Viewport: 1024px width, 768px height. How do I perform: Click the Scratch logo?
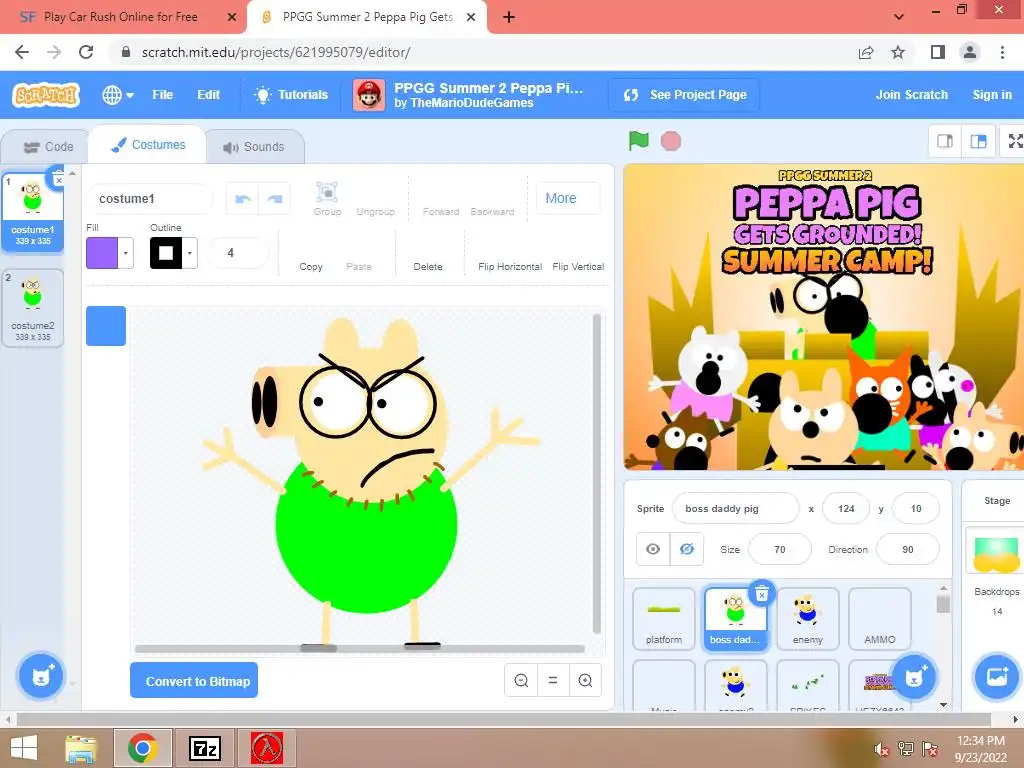coord(46,95)
